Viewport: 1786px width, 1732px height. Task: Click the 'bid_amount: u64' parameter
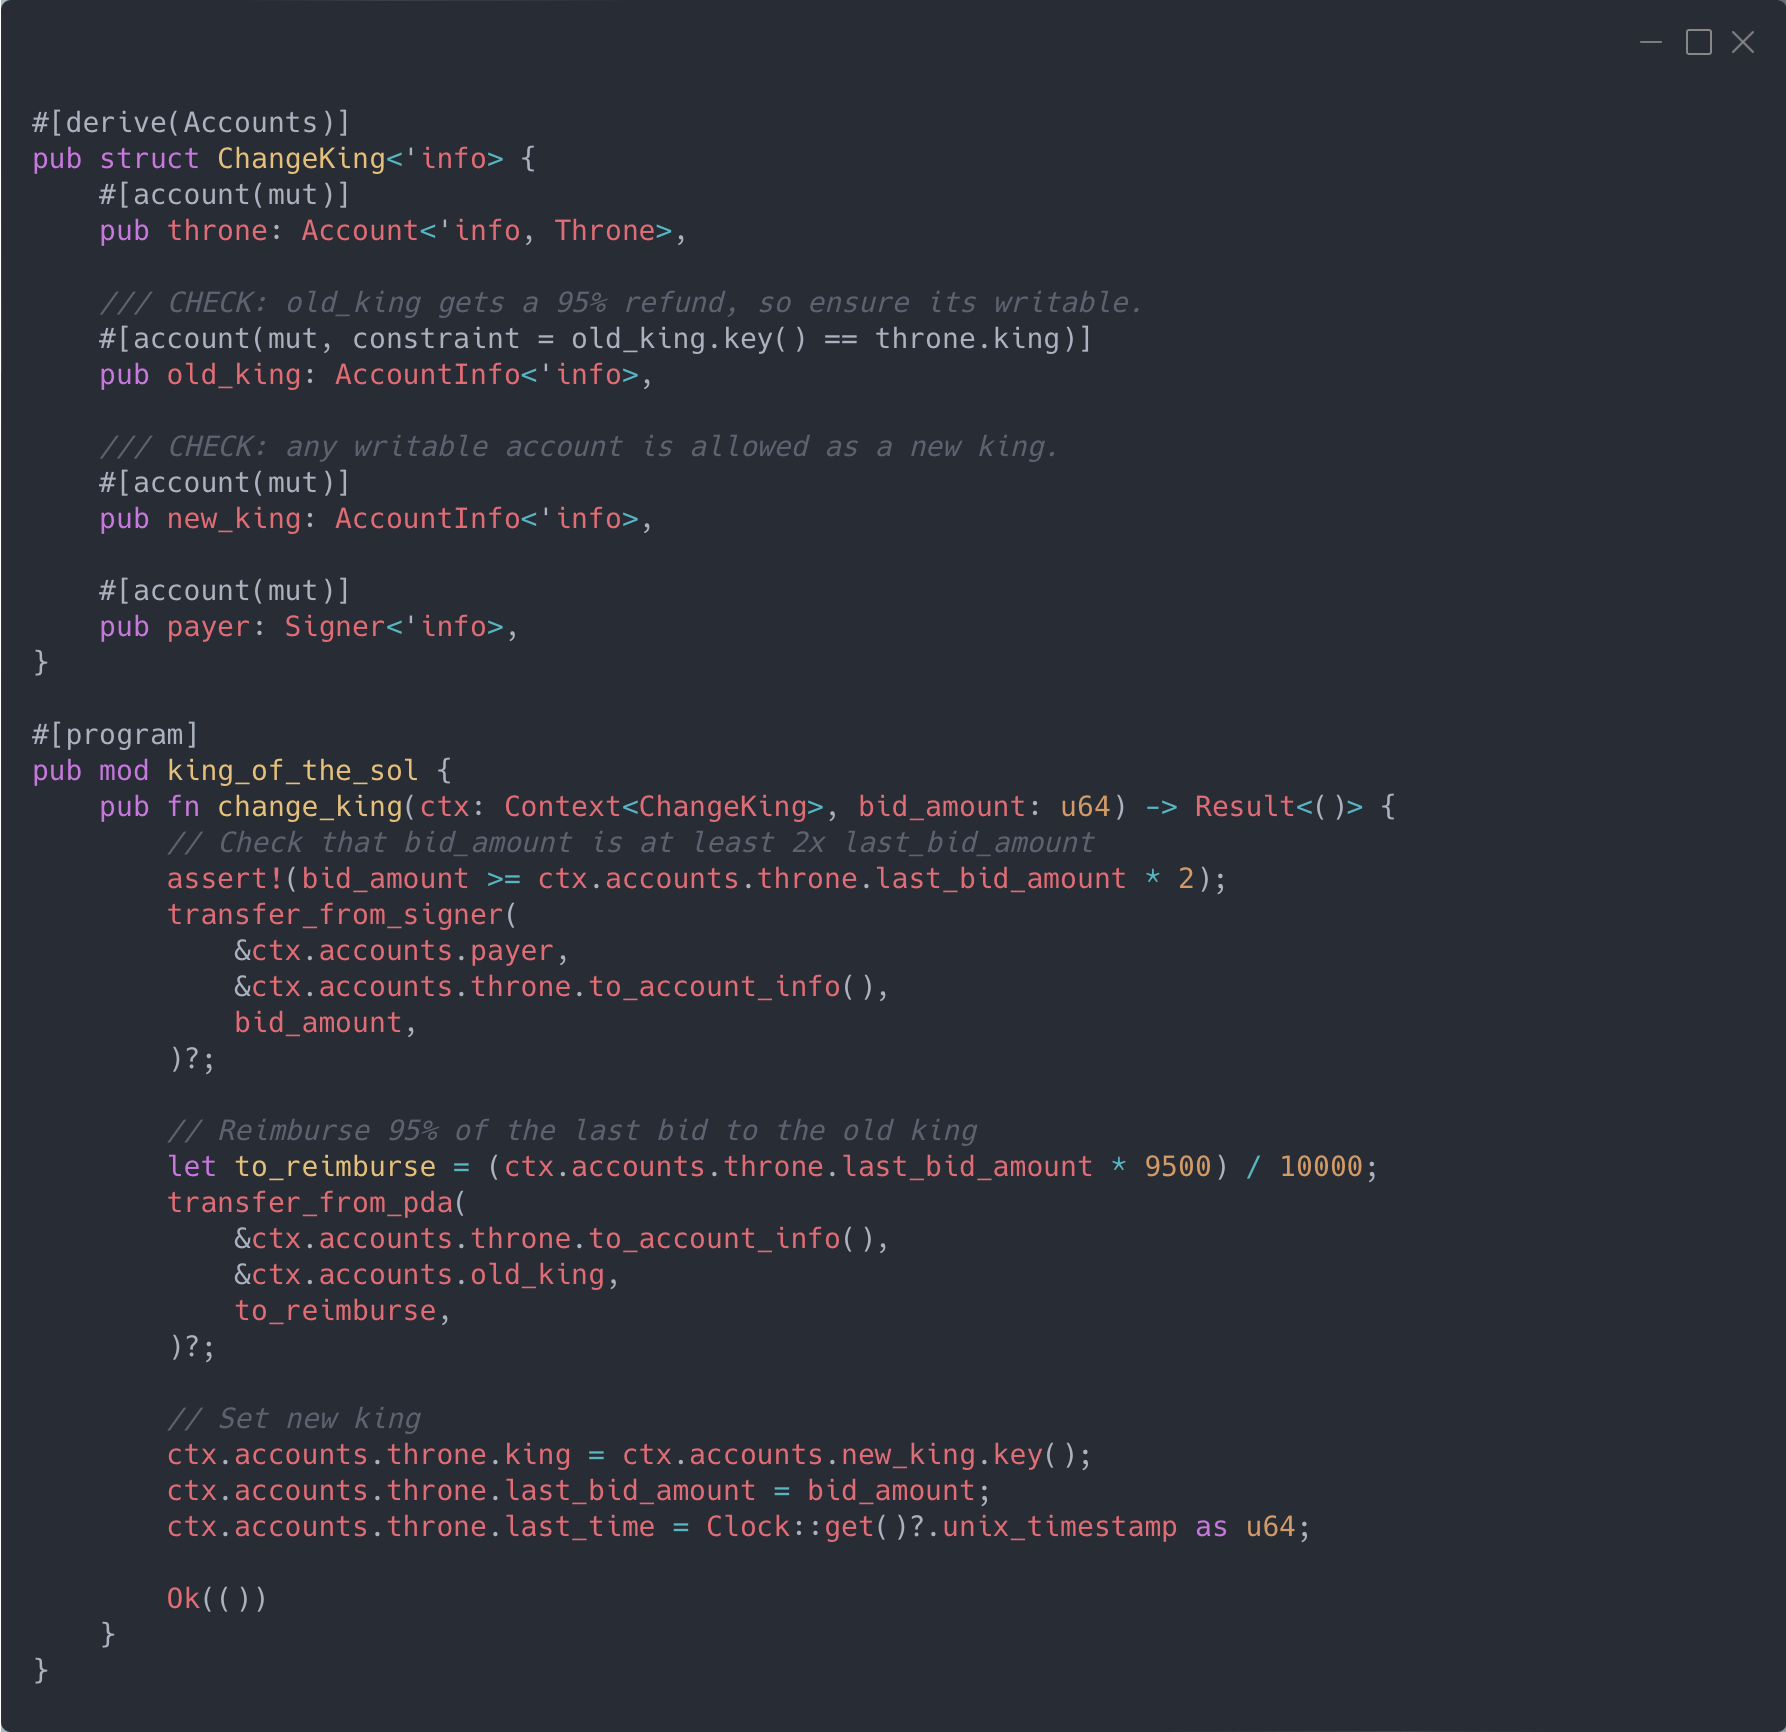pyautogui.click(x=984, y=807)
